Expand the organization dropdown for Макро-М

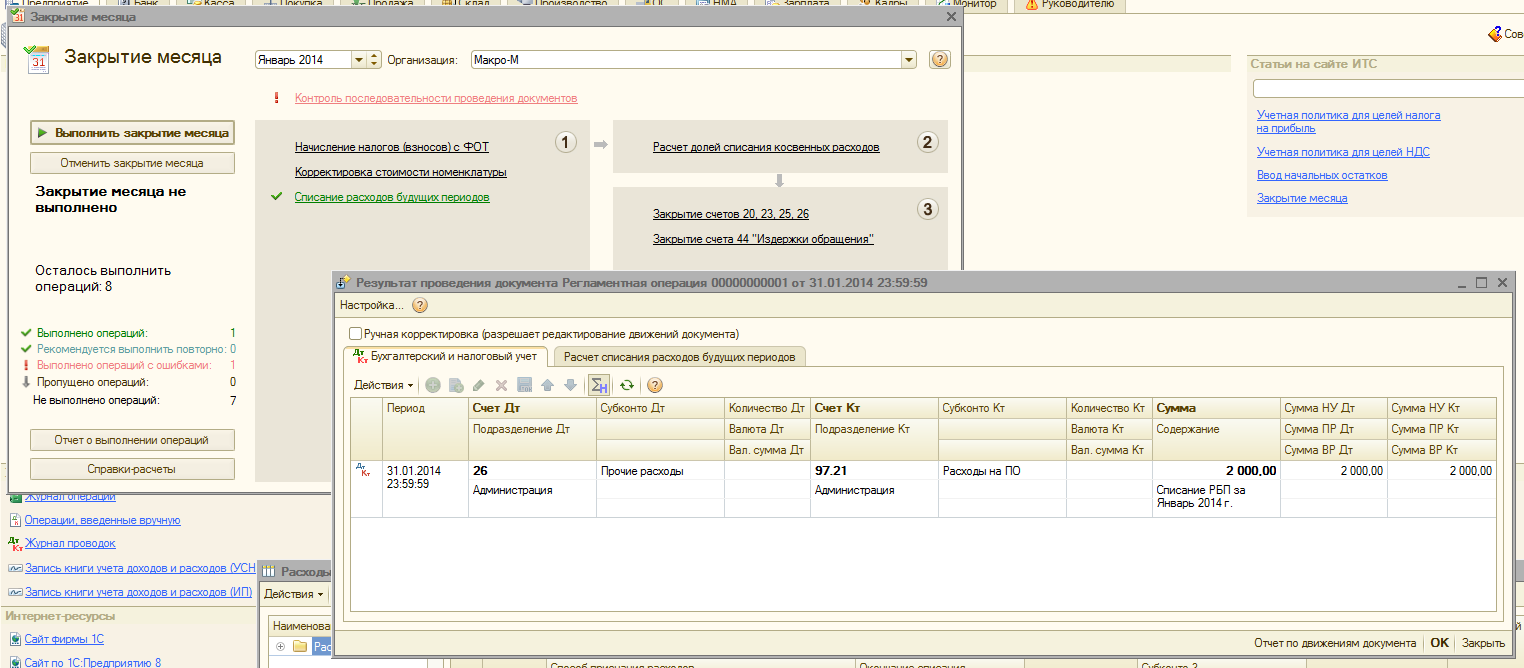[908, 60]
